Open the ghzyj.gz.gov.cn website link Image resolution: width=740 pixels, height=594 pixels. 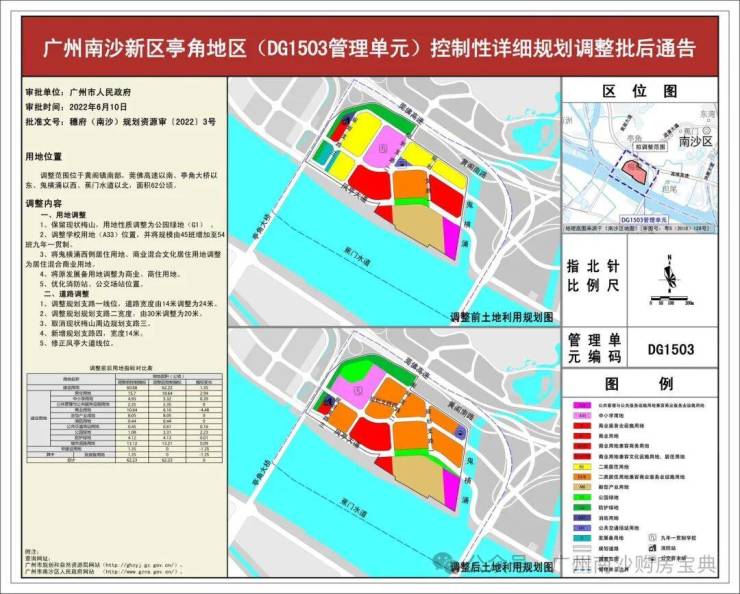pyautogui.click(x=140, y=565)
